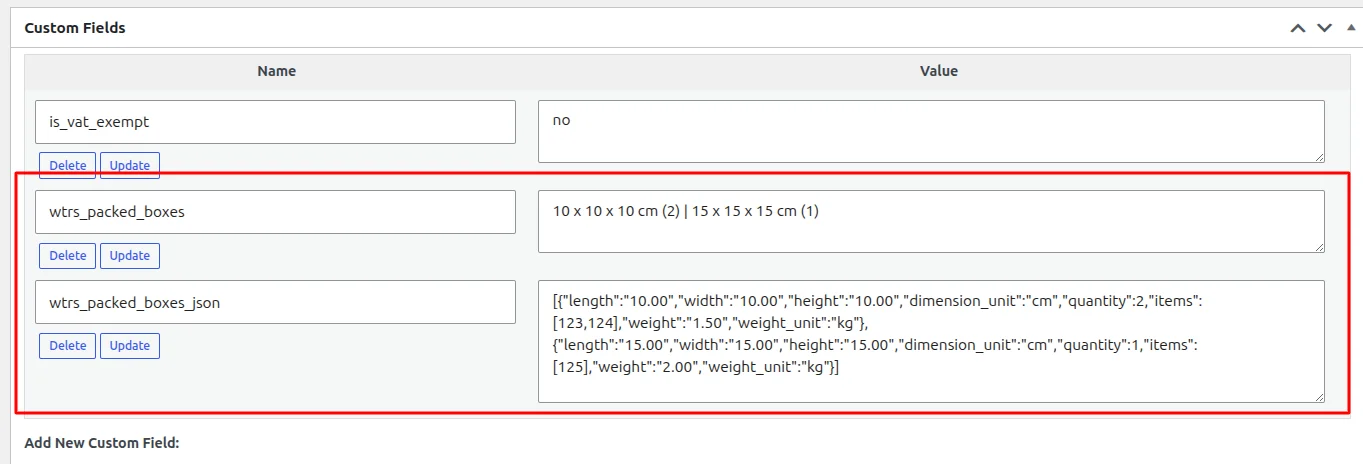Grab resize handle of 'no' value textarea
This screenshot has width=1363, height=464.
click(1318, 156)
